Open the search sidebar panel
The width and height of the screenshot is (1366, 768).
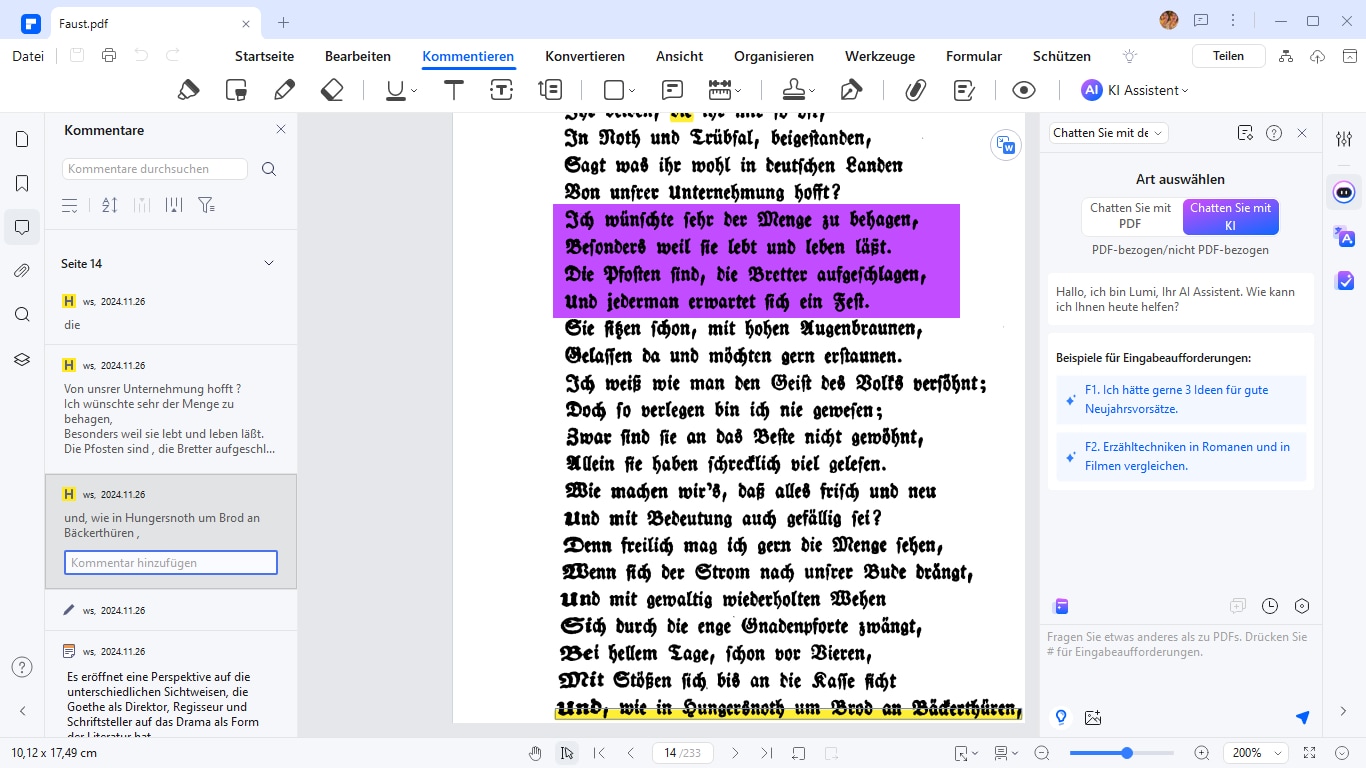pos(22,314)
